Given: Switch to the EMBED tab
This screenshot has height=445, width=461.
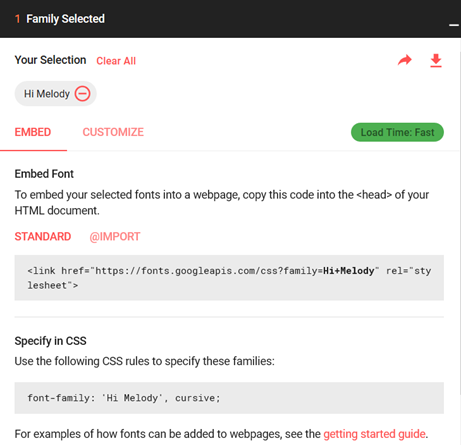Looking at the screenshot, I should [33, 132].
